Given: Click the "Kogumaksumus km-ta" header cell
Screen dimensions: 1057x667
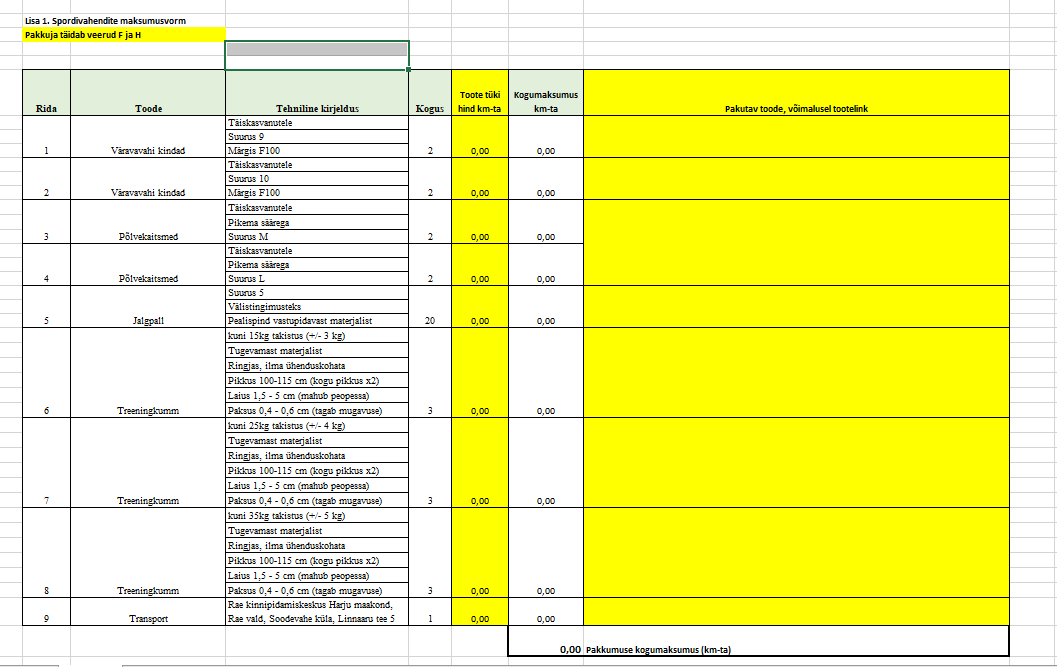Looking at the screenshot, I should click(545, 101).
